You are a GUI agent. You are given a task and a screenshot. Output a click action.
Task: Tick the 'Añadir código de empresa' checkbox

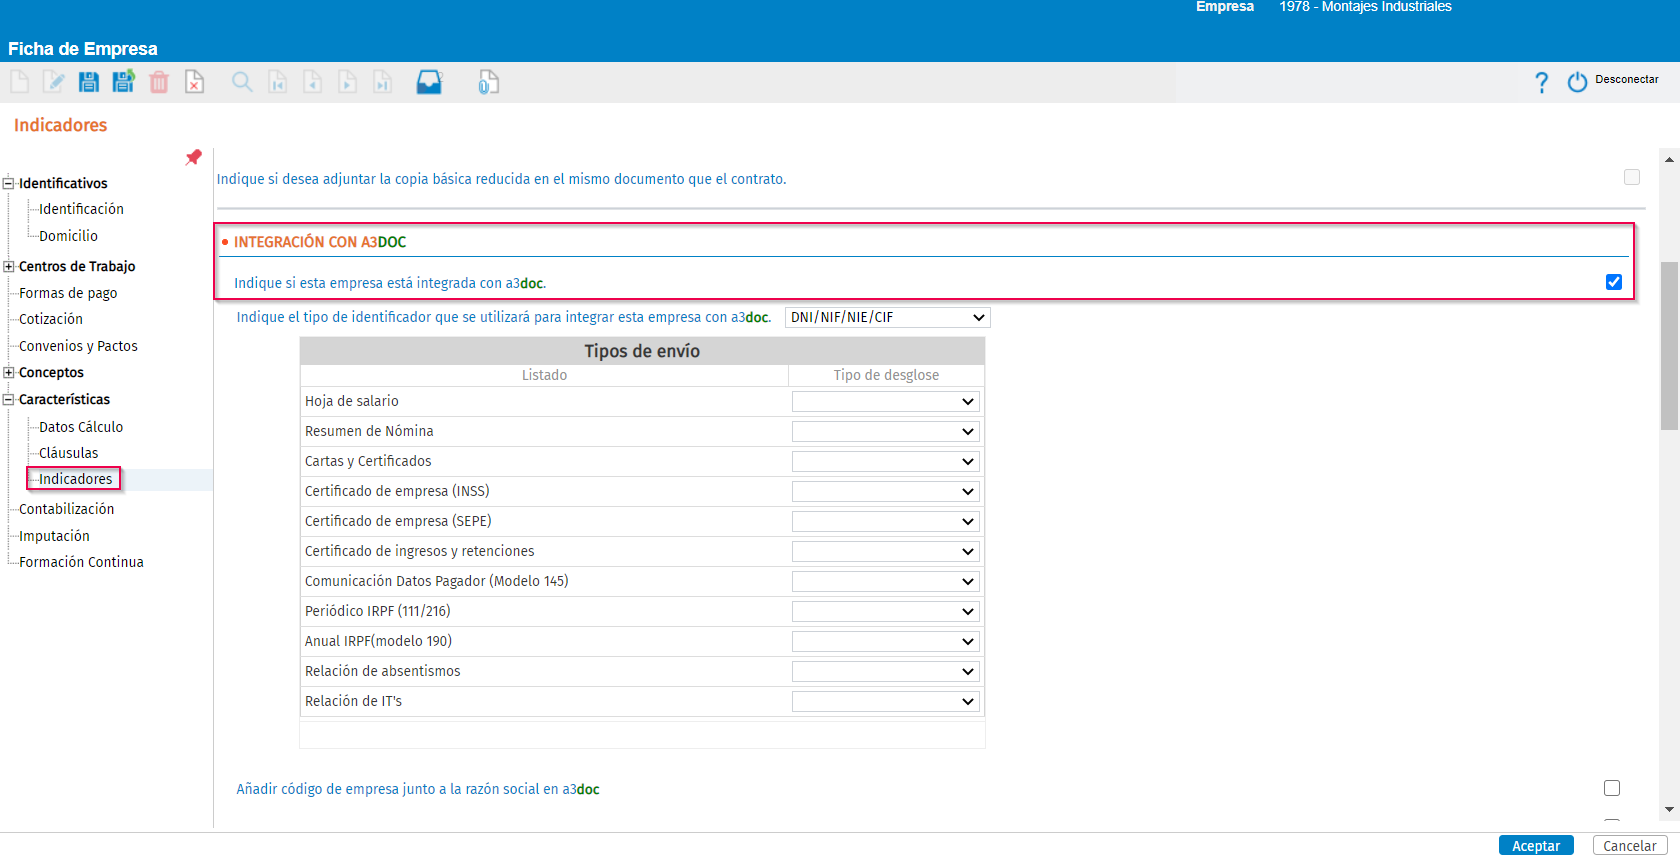[1612, 788]
